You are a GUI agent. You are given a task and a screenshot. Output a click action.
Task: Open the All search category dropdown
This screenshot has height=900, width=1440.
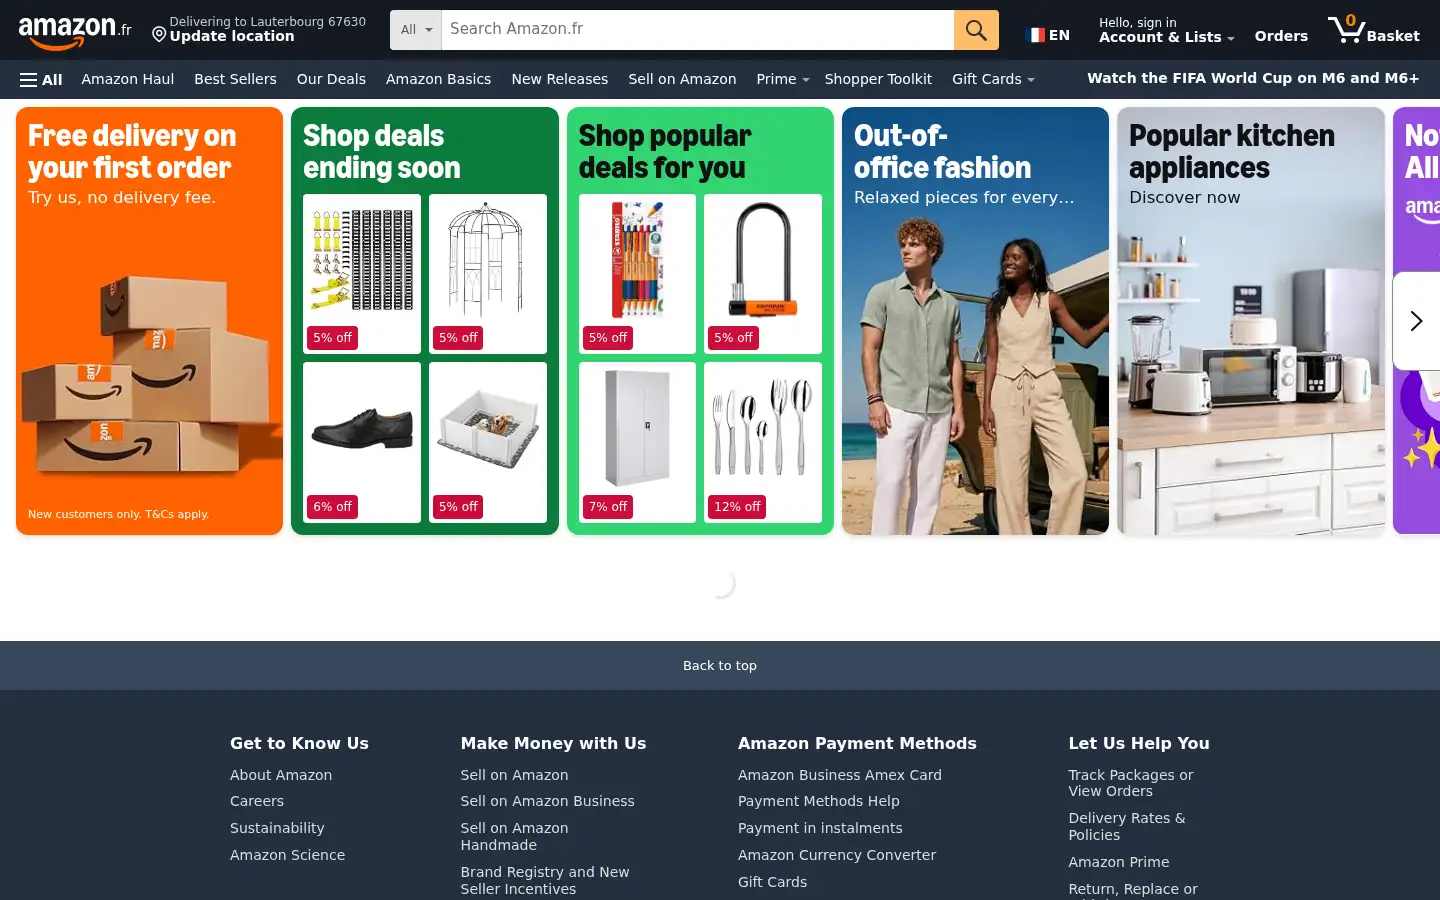(416, 30)
